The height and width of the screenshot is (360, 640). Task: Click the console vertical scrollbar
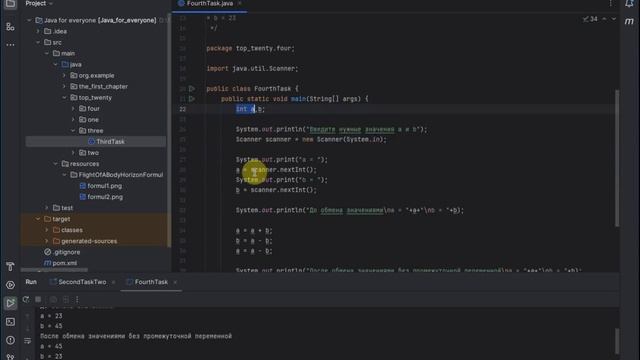[x=617, y=341]
